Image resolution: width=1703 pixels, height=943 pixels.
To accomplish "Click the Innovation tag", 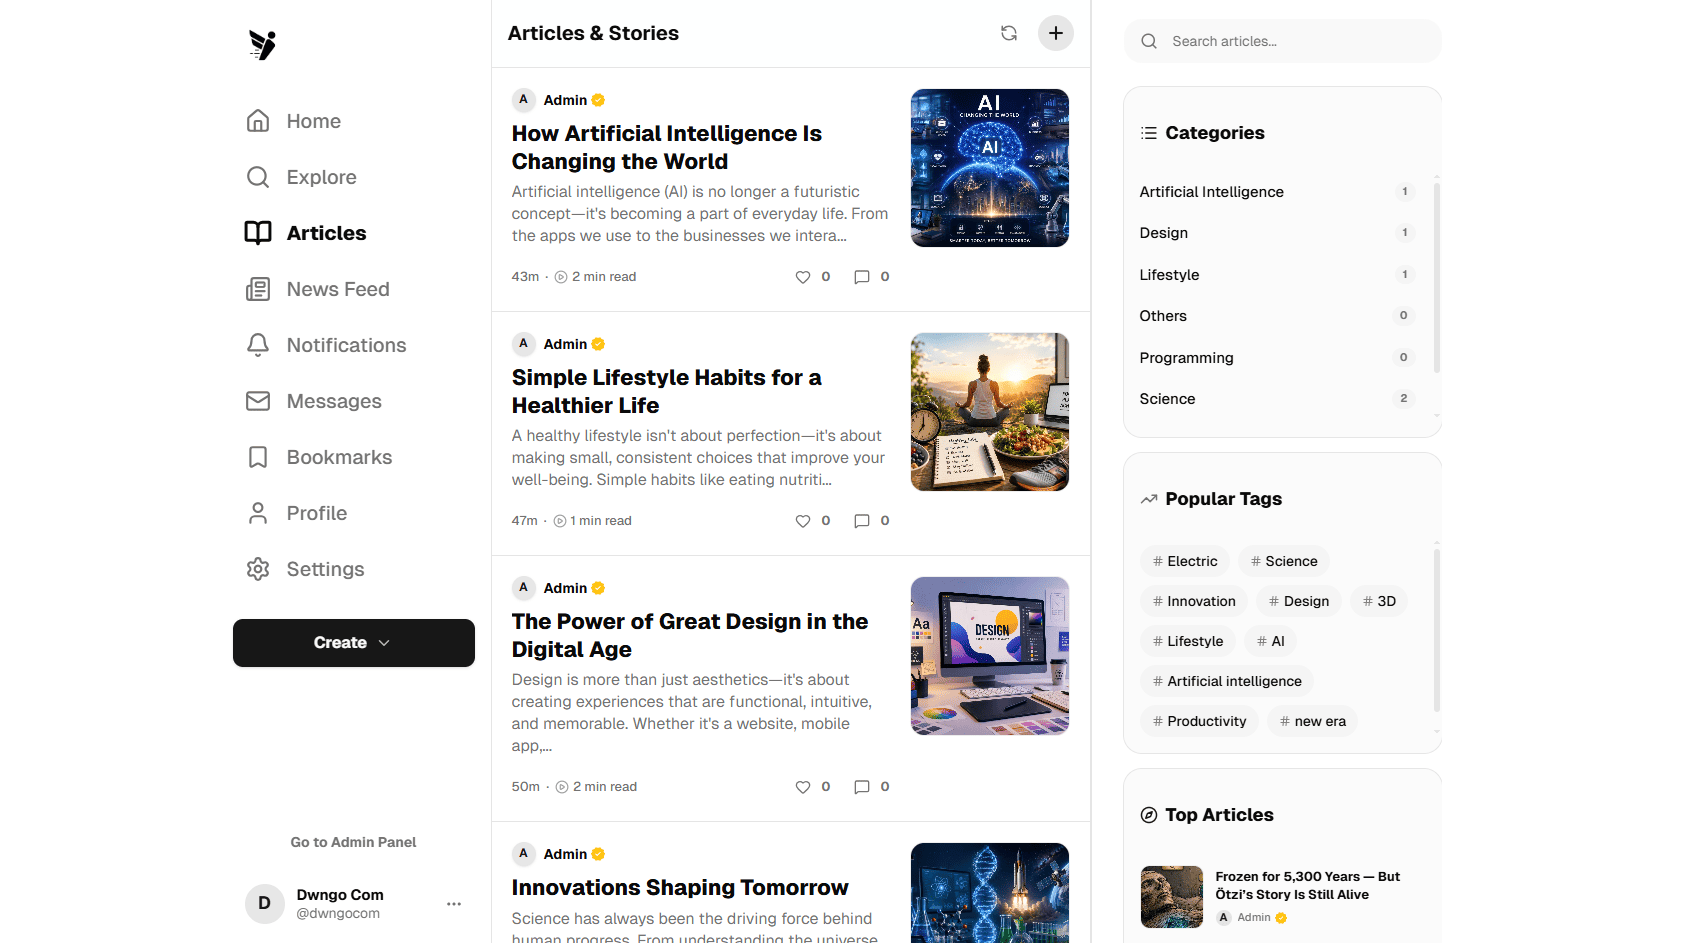I will point(1194,601).
